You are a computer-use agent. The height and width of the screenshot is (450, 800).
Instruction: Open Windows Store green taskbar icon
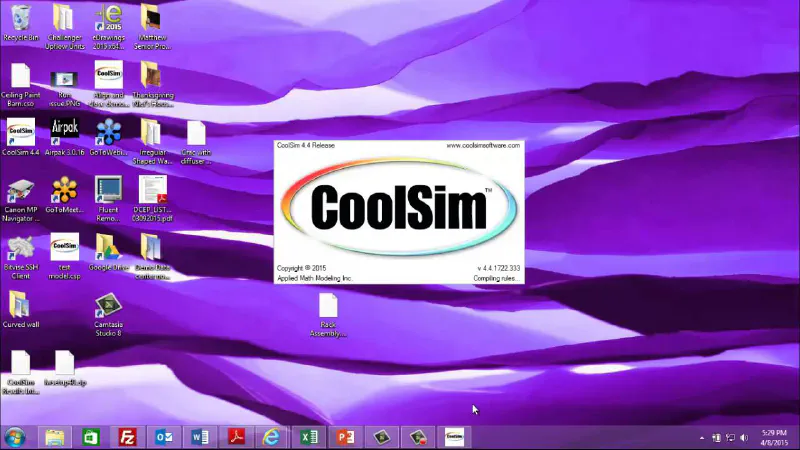pyautogui.click(x=91, y=437)
